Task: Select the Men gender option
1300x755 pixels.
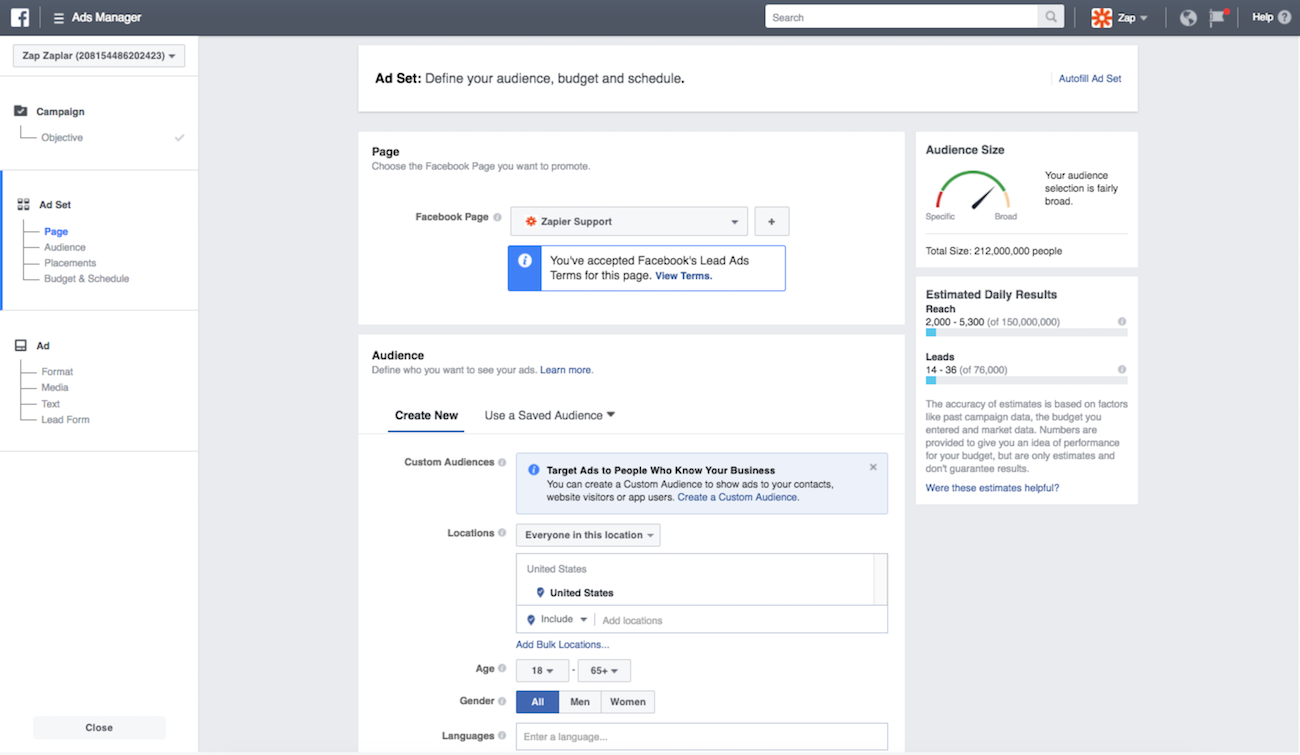Action: click(x=580, y=702)
